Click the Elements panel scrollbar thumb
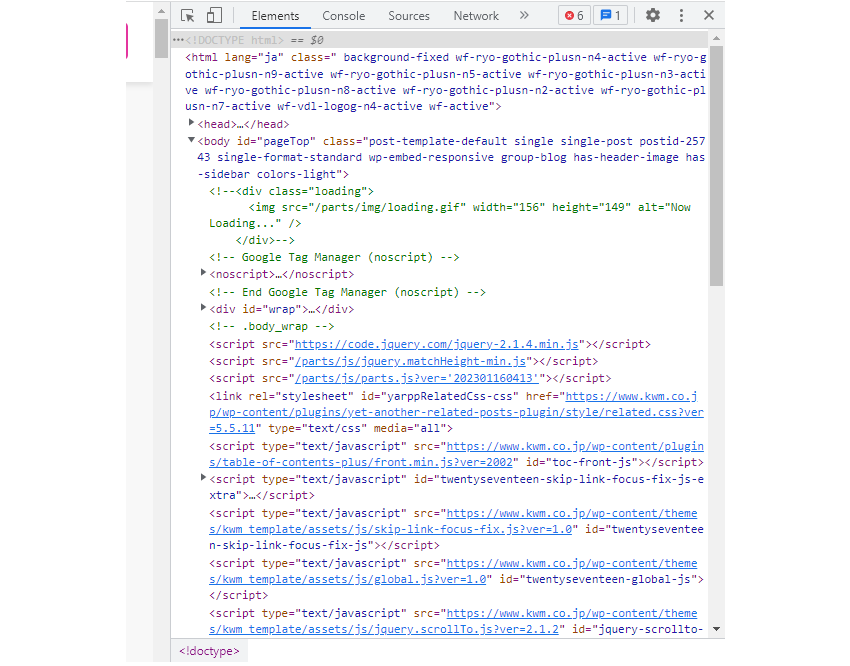850x666 pixels. pyautogui.click(x=717, y=166)
